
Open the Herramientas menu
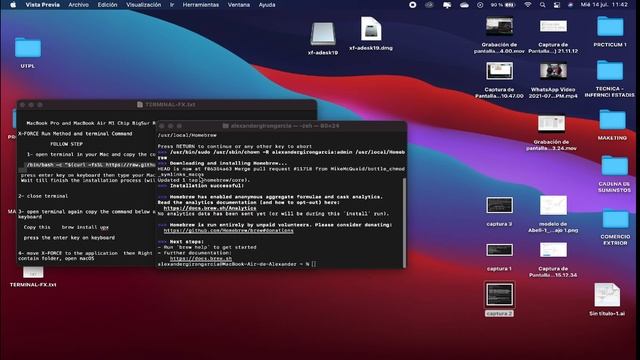click(x=200, y=5)
